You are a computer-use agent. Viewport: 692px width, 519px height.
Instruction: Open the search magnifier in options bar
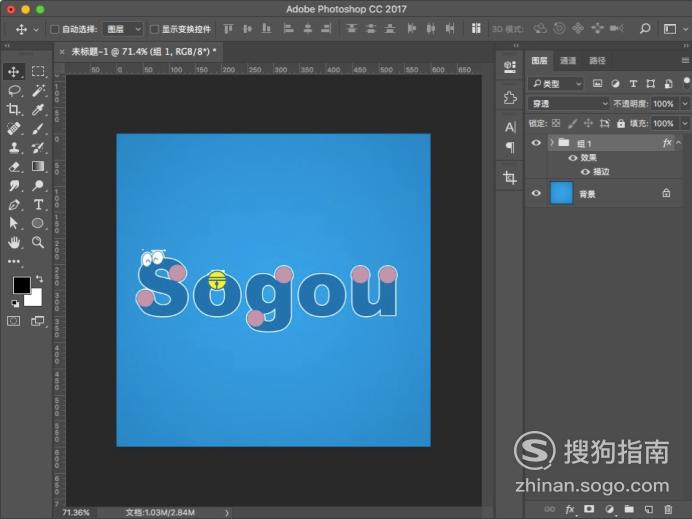645,29
